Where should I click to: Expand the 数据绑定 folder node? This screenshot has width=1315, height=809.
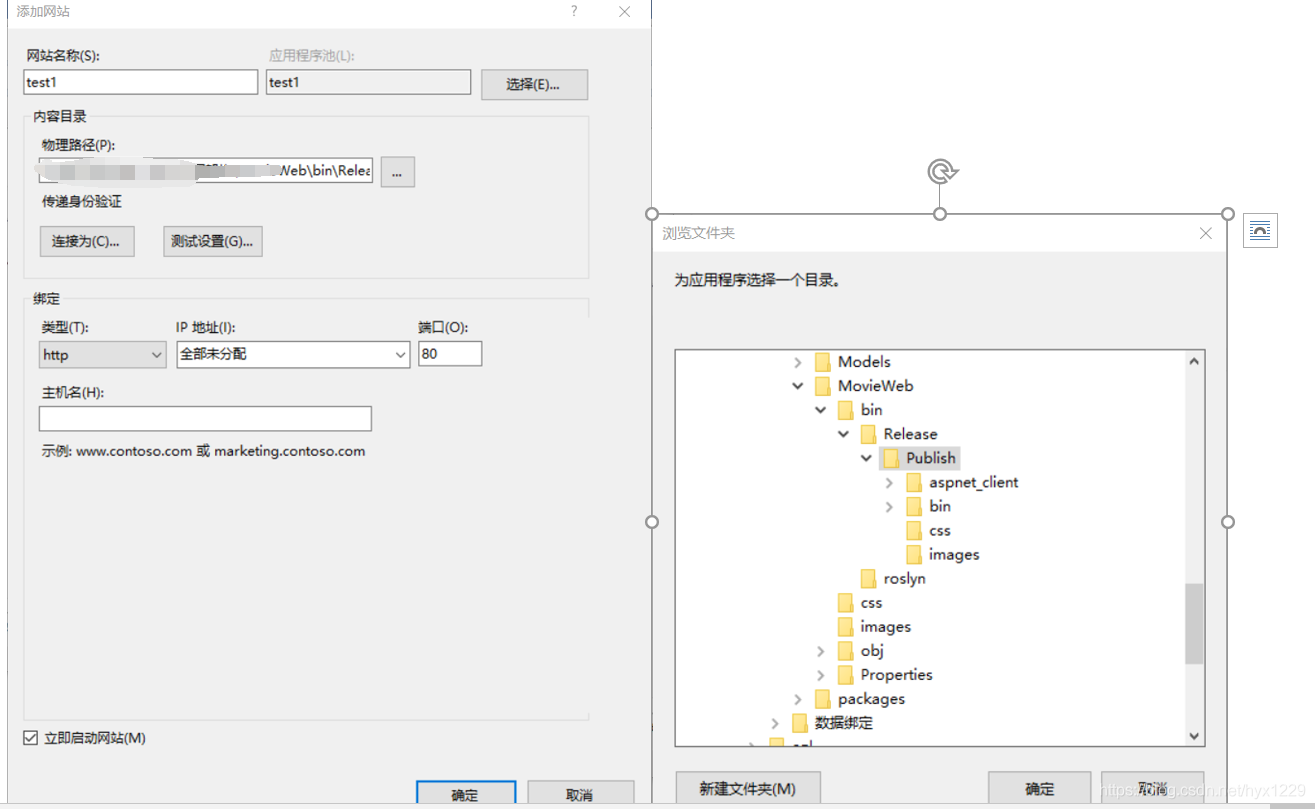[x=775, y=723]
